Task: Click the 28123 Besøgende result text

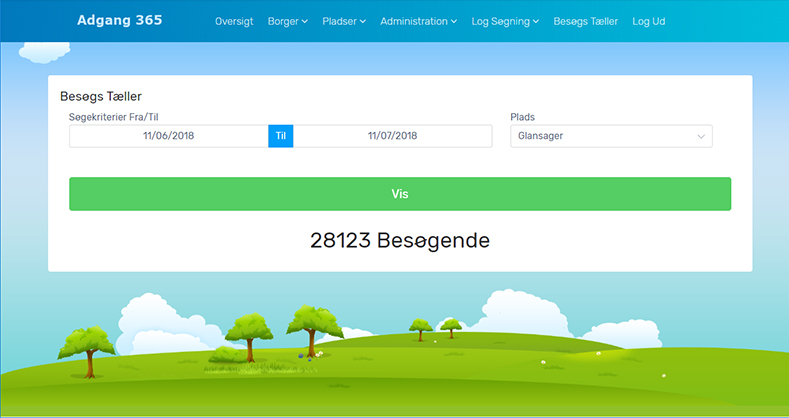Action: click(x=399, y=241)
